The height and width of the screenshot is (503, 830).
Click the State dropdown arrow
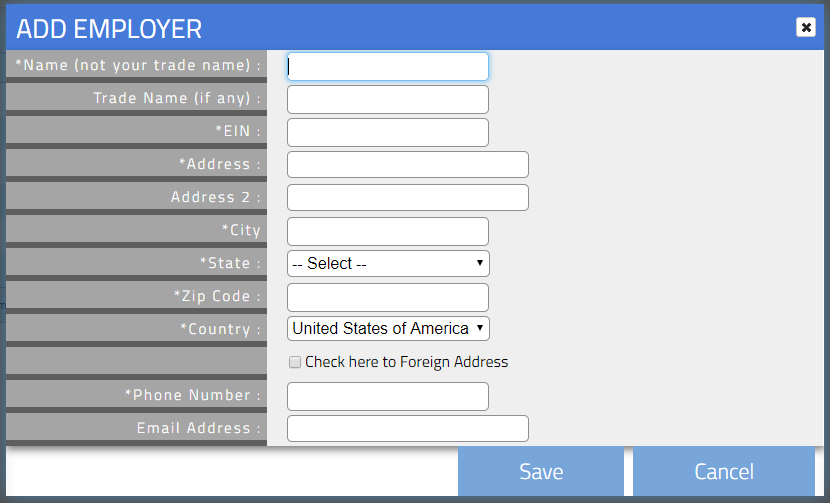481,264
